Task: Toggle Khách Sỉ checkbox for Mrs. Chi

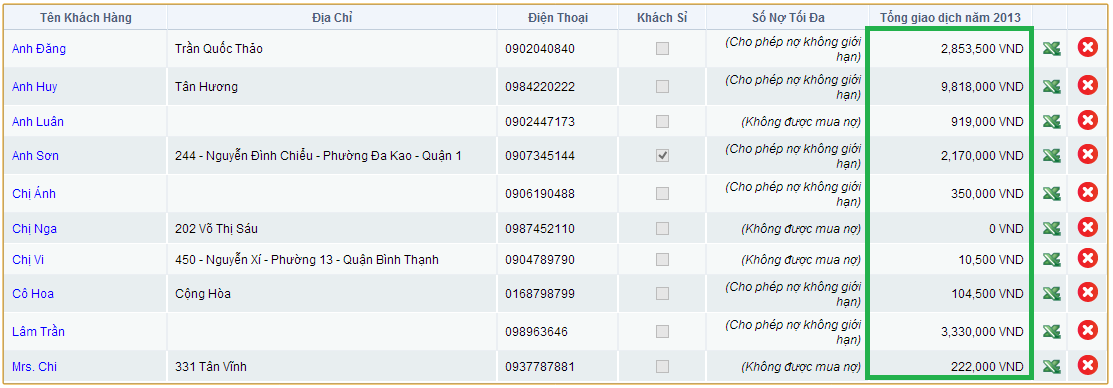Action: (662, 367)
